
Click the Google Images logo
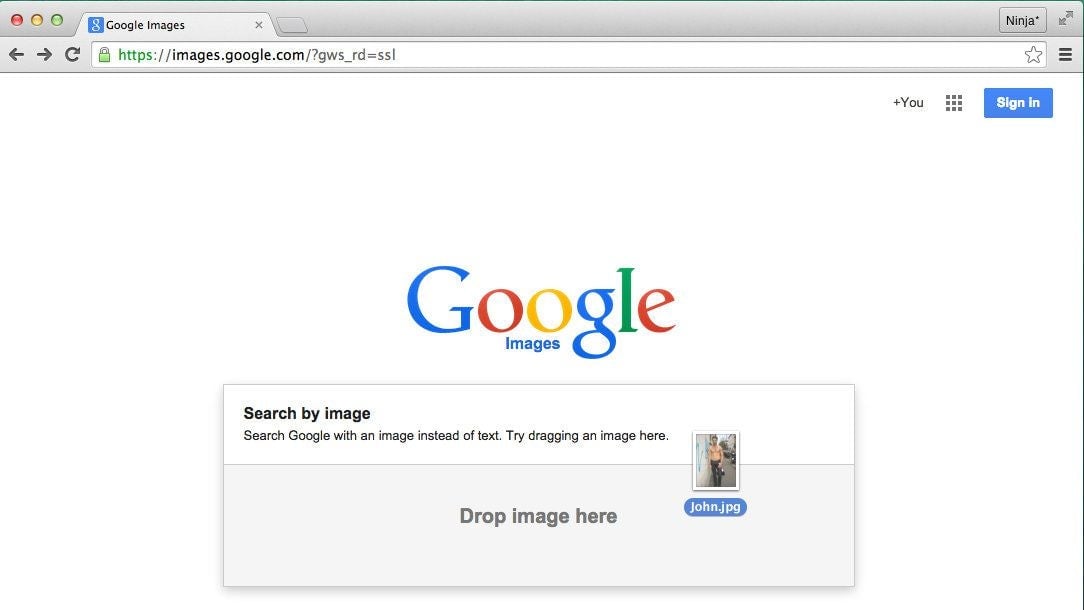coord(541,311)
